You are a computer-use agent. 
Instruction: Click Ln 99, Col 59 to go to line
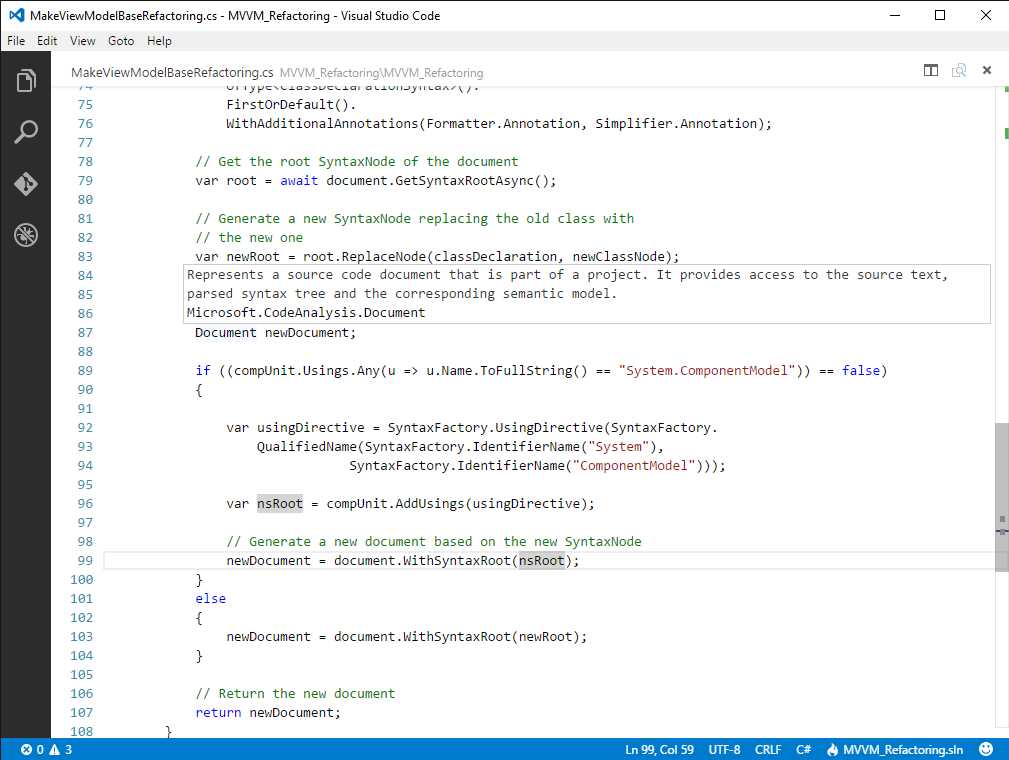click(659, 749)
